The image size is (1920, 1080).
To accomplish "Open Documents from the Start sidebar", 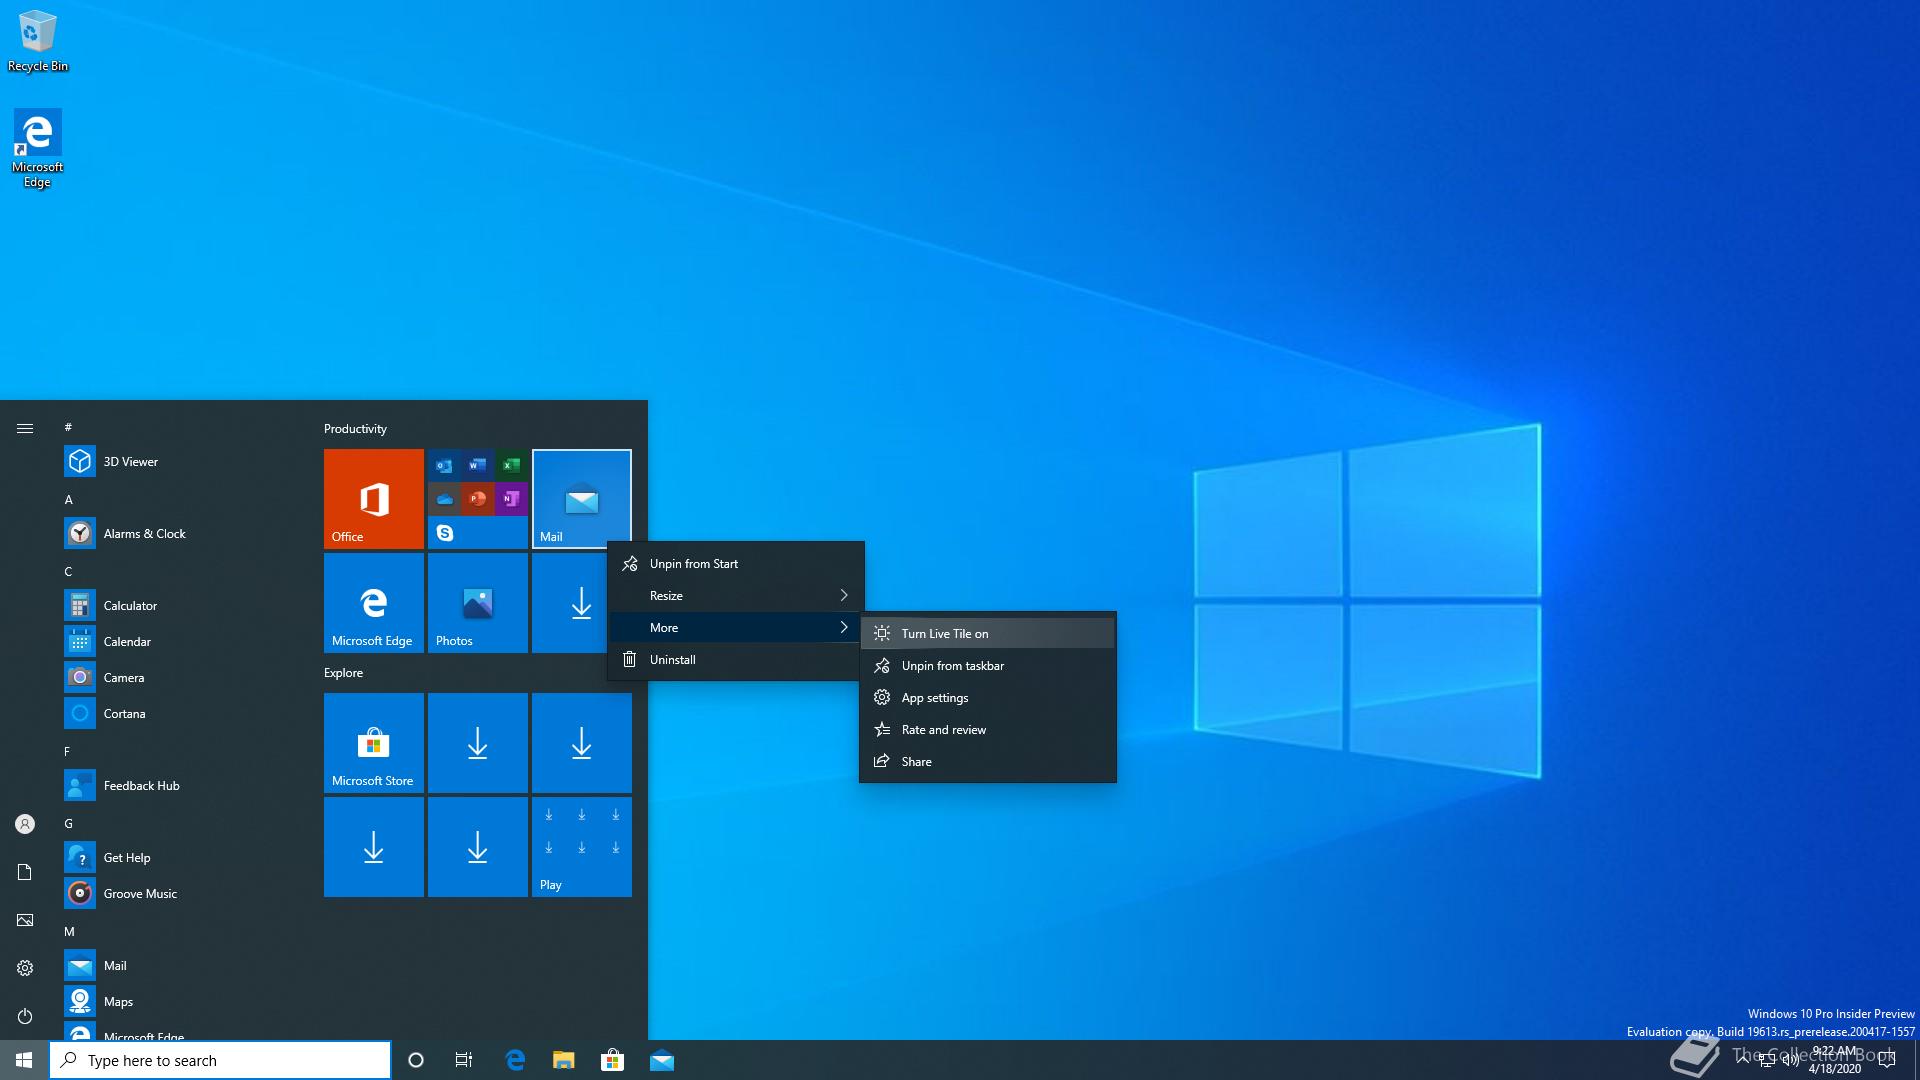I will pos(25,872).
